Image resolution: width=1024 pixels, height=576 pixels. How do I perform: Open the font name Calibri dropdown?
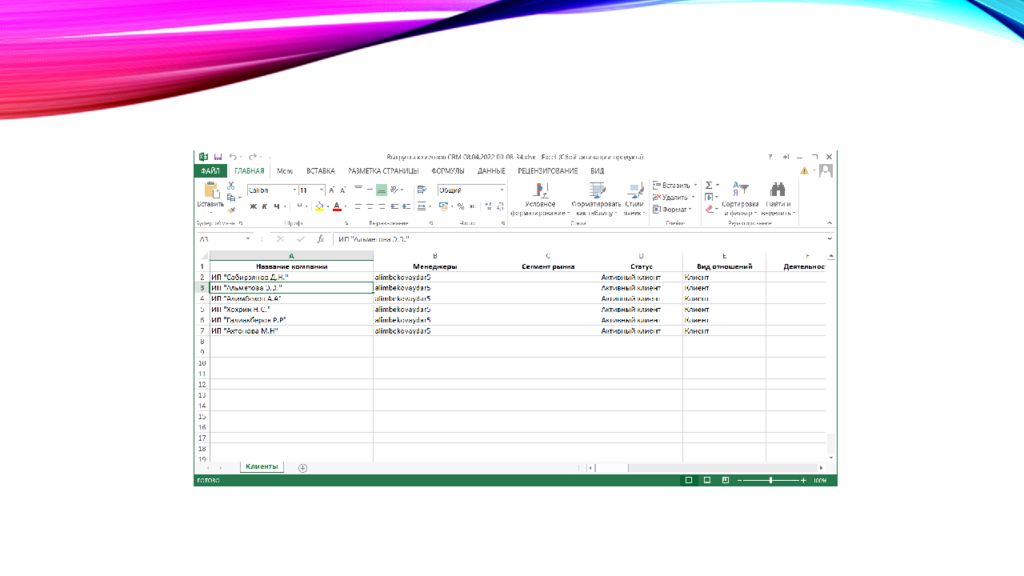294,190
